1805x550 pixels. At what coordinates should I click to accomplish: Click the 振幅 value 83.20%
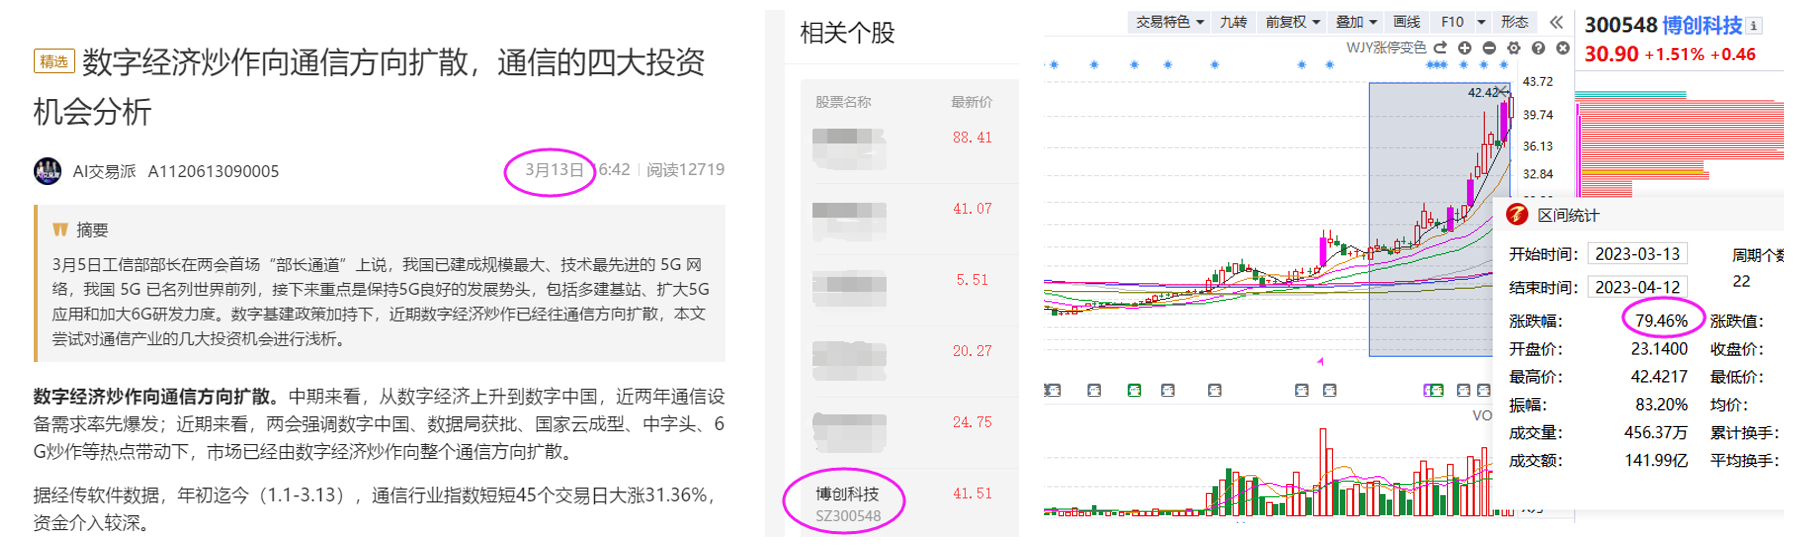(1661, 405)
